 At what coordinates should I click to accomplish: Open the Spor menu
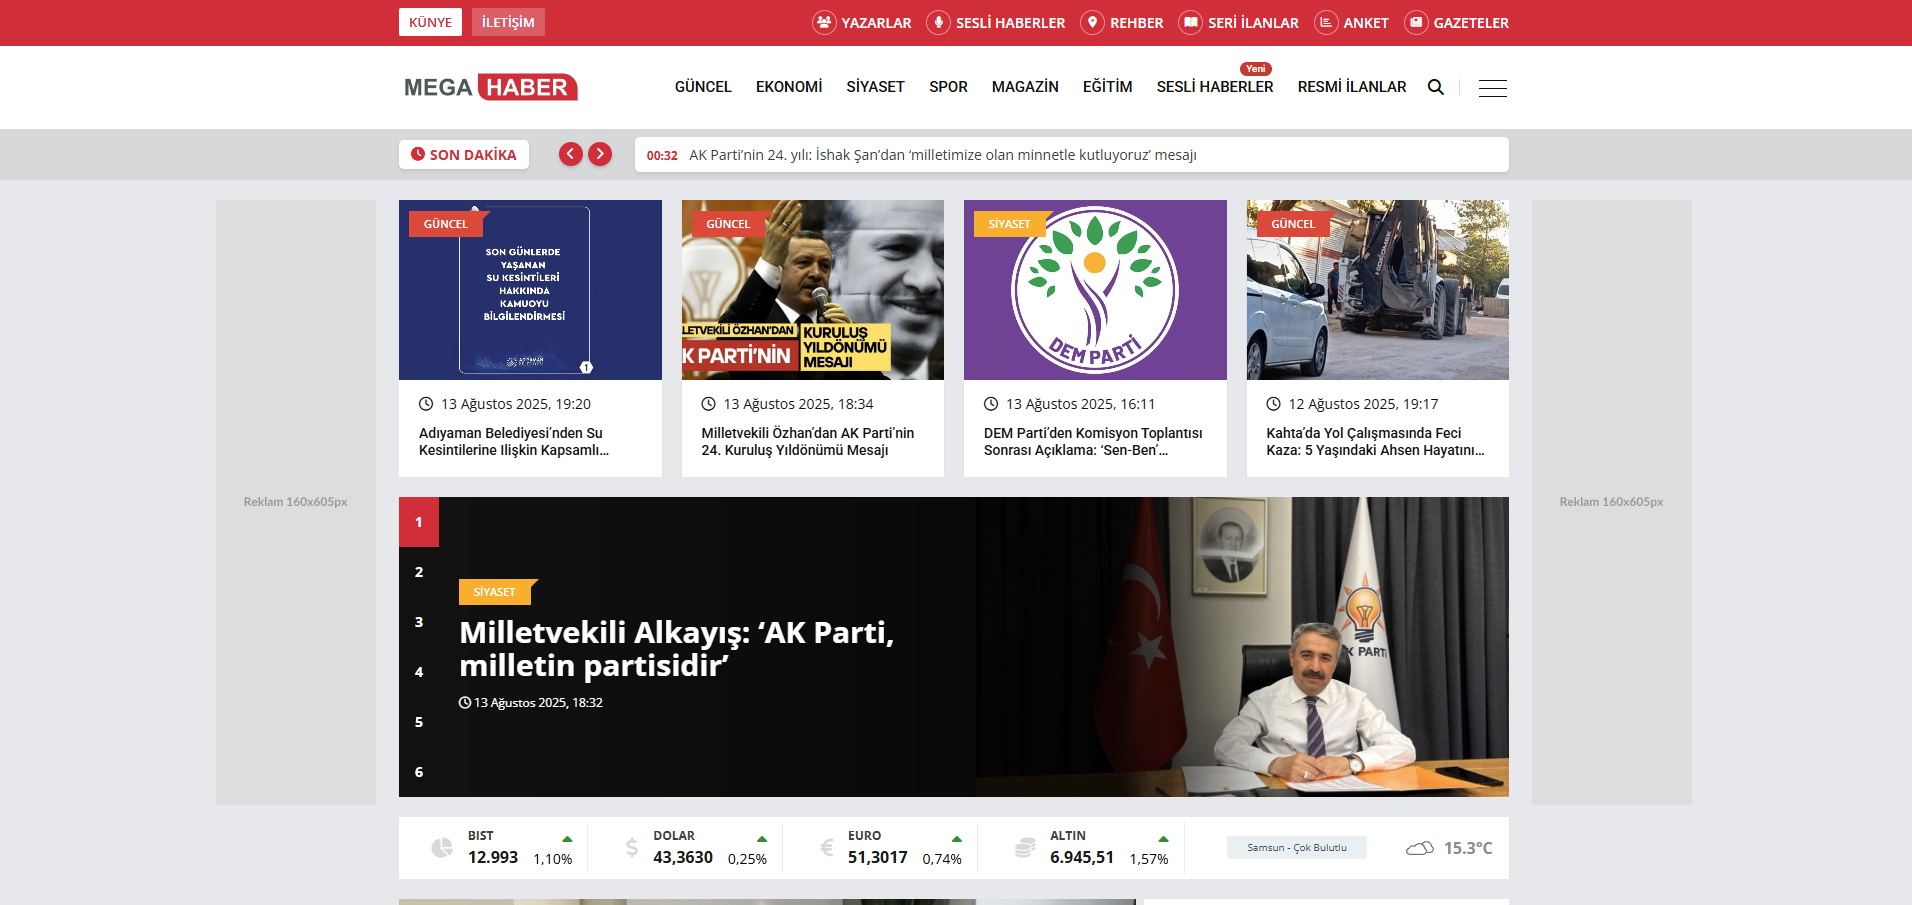point(948,87)
